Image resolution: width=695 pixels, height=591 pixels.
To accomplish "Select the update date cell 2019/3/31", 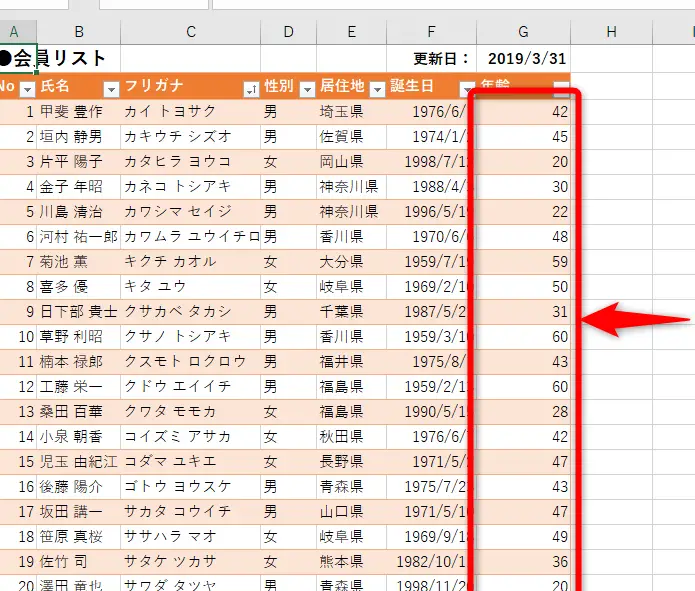I will 526,59.
